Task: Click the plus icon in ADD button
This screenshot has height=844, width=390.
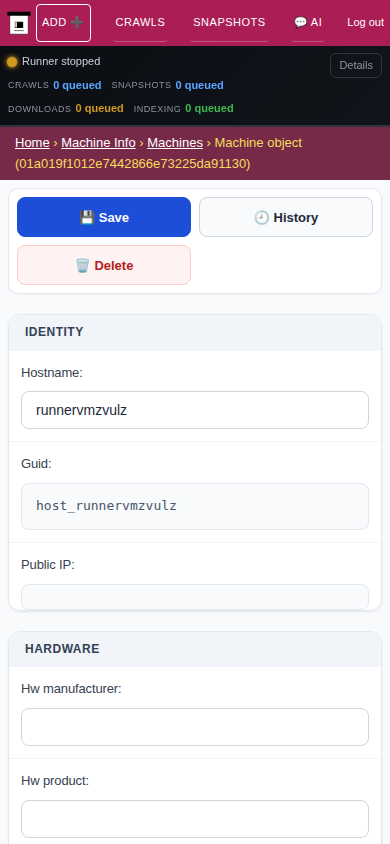Action: click(x=77, y=22)
